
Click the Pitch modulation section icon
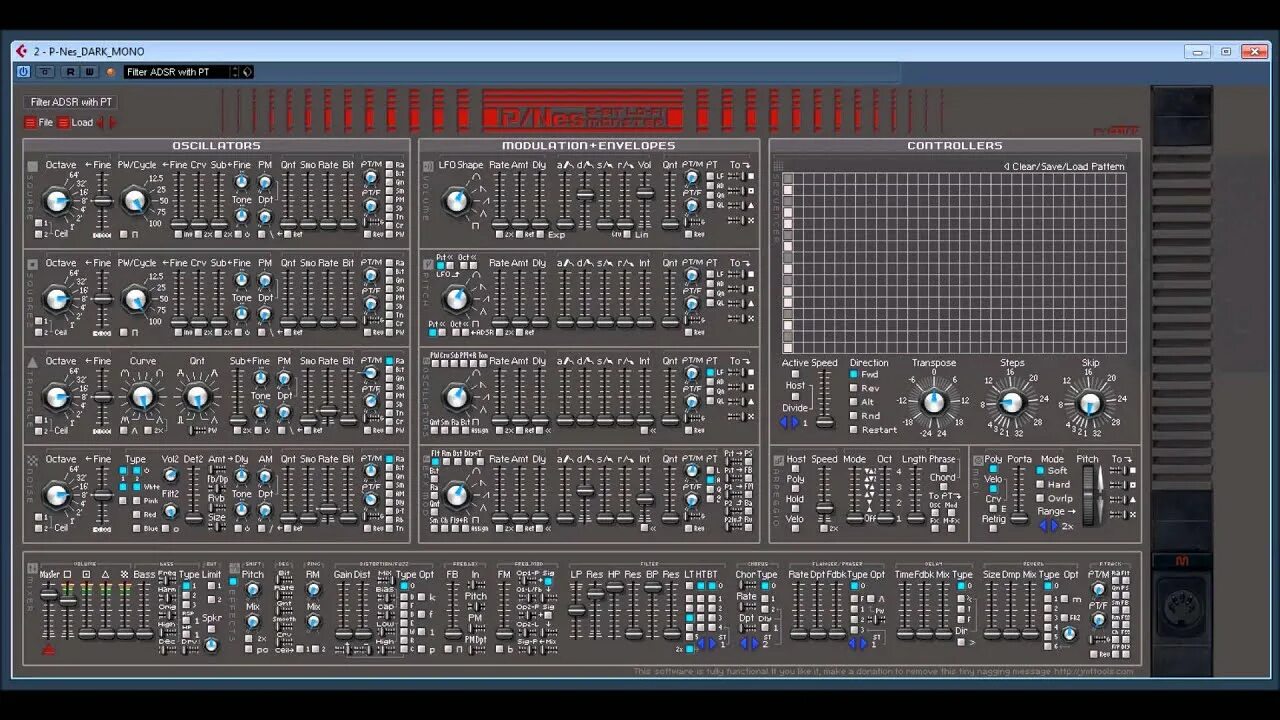coord(429,264)
